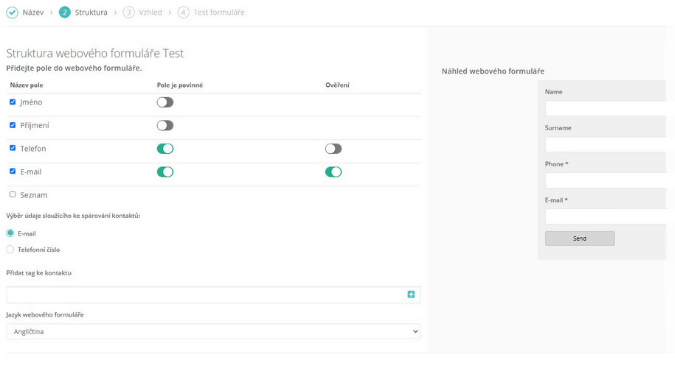Uncheck the Jméno field checkbox
Image resolution: width=675 pixels, height=385 pixels.
tap(12, 102)
